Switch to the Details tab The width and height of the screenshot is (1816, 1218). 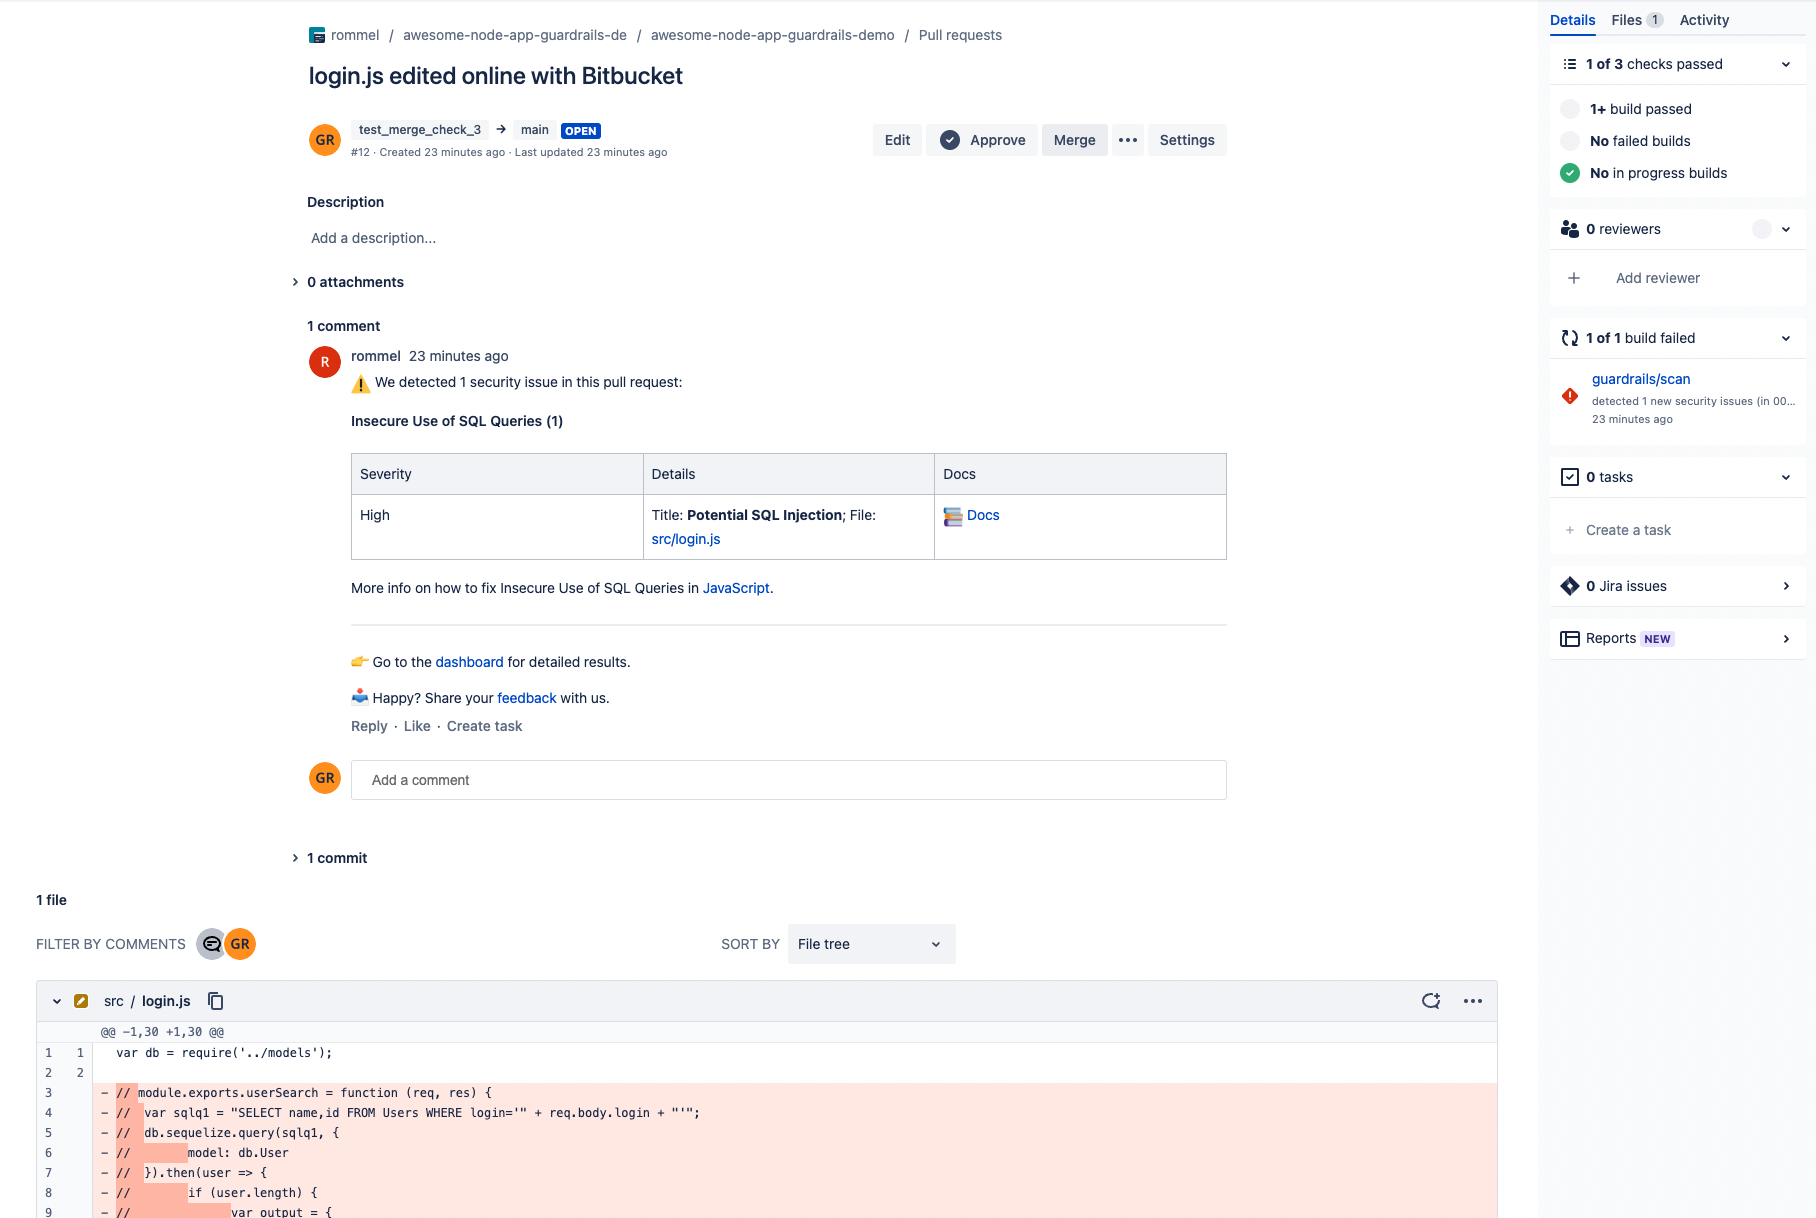click(1572, 20)
